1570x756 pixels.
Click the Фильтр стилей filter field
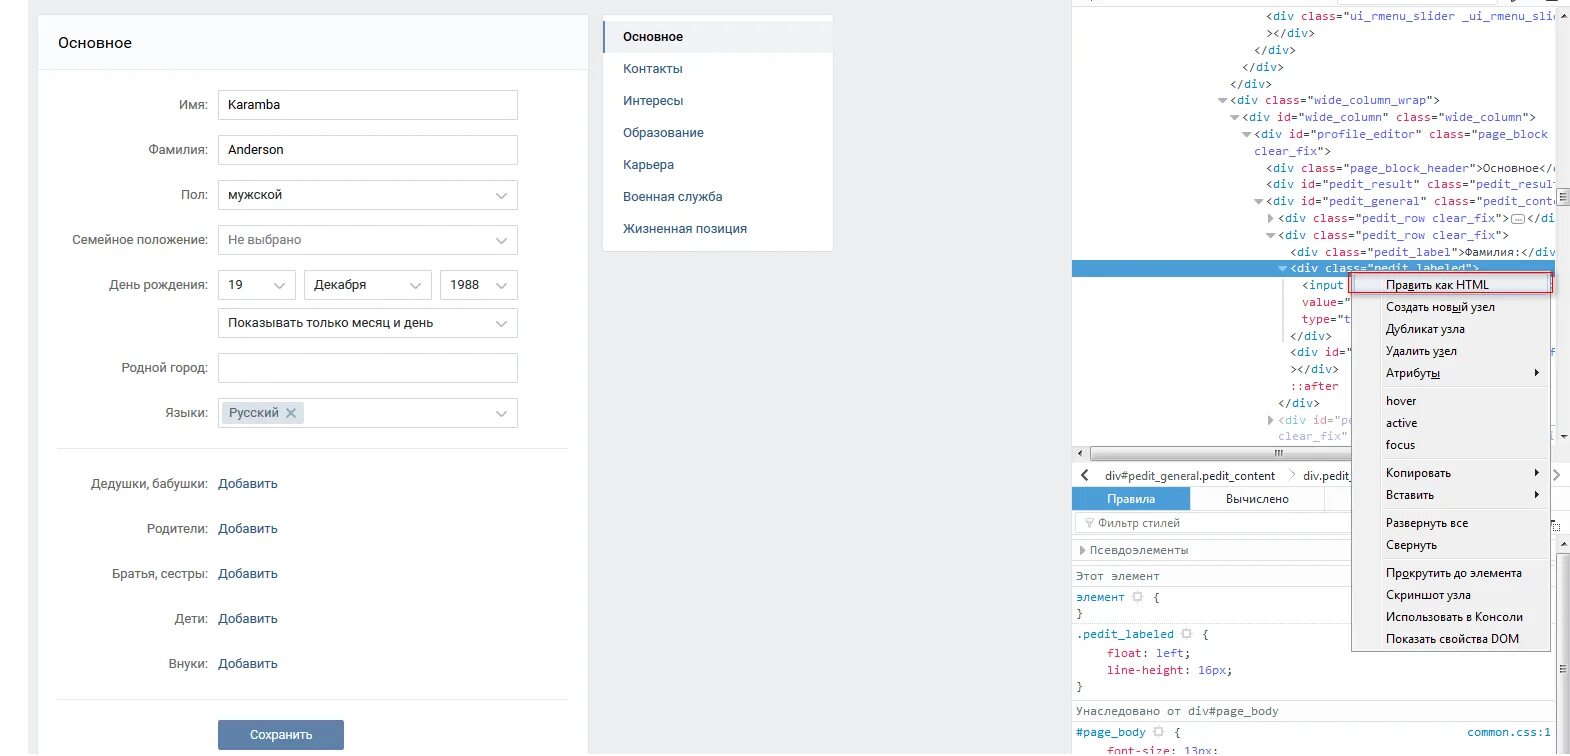[x=1213, y=523]
